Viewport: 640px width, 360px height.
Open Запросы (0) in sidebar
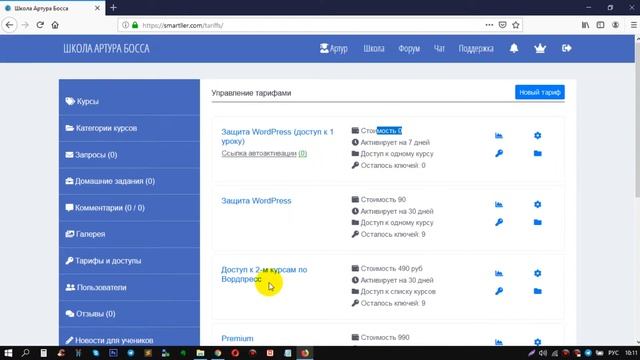[129, 155]
